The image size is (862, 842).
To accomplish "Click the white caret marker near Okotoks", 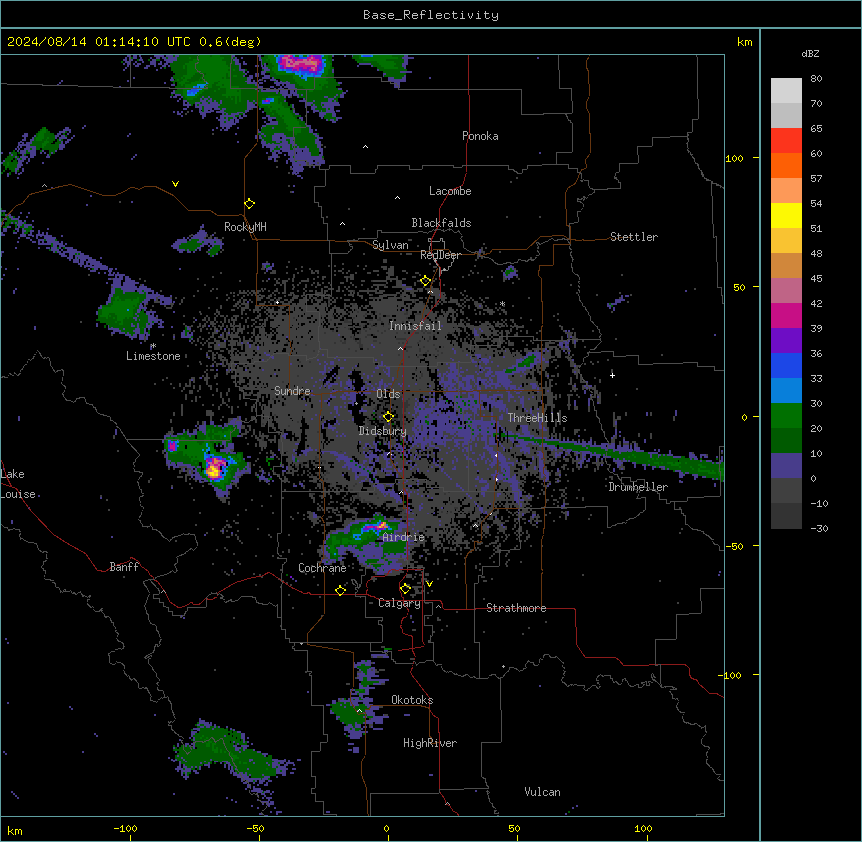I will click(359, 710).
